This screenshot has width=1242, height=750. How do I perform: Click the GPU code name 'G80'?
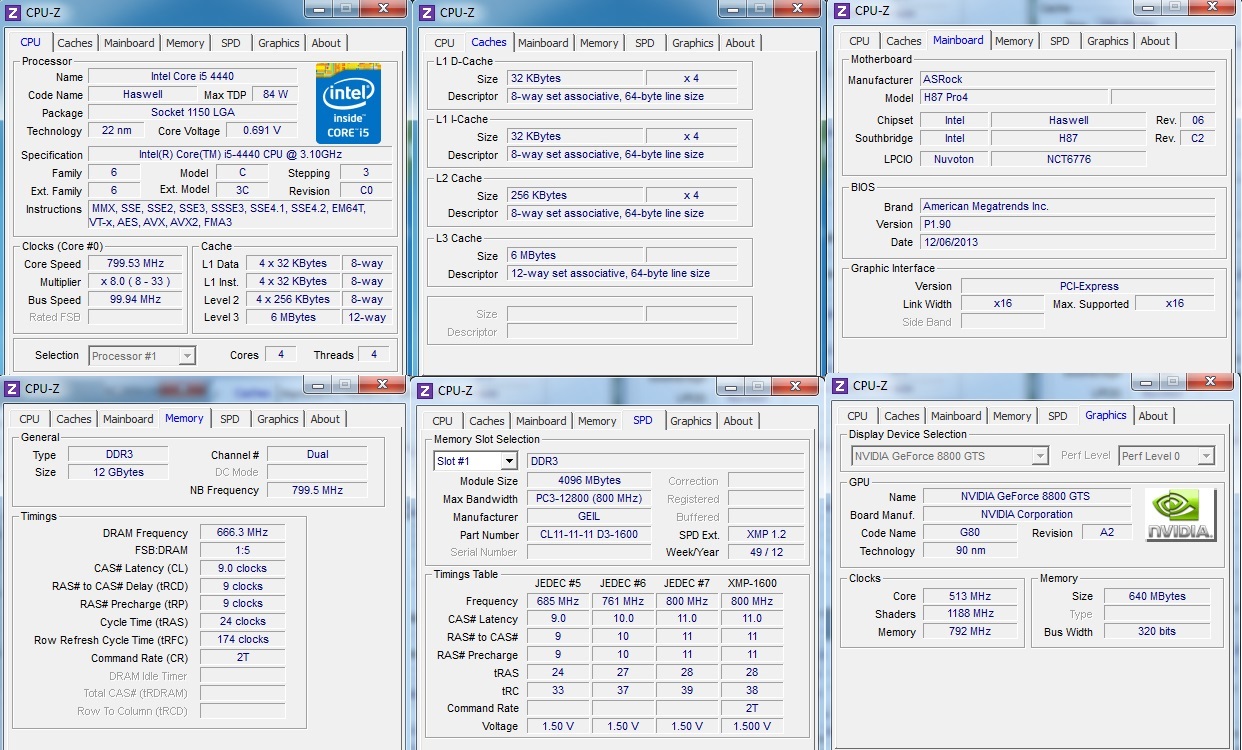pyautogui.click(x=969, y=534)
